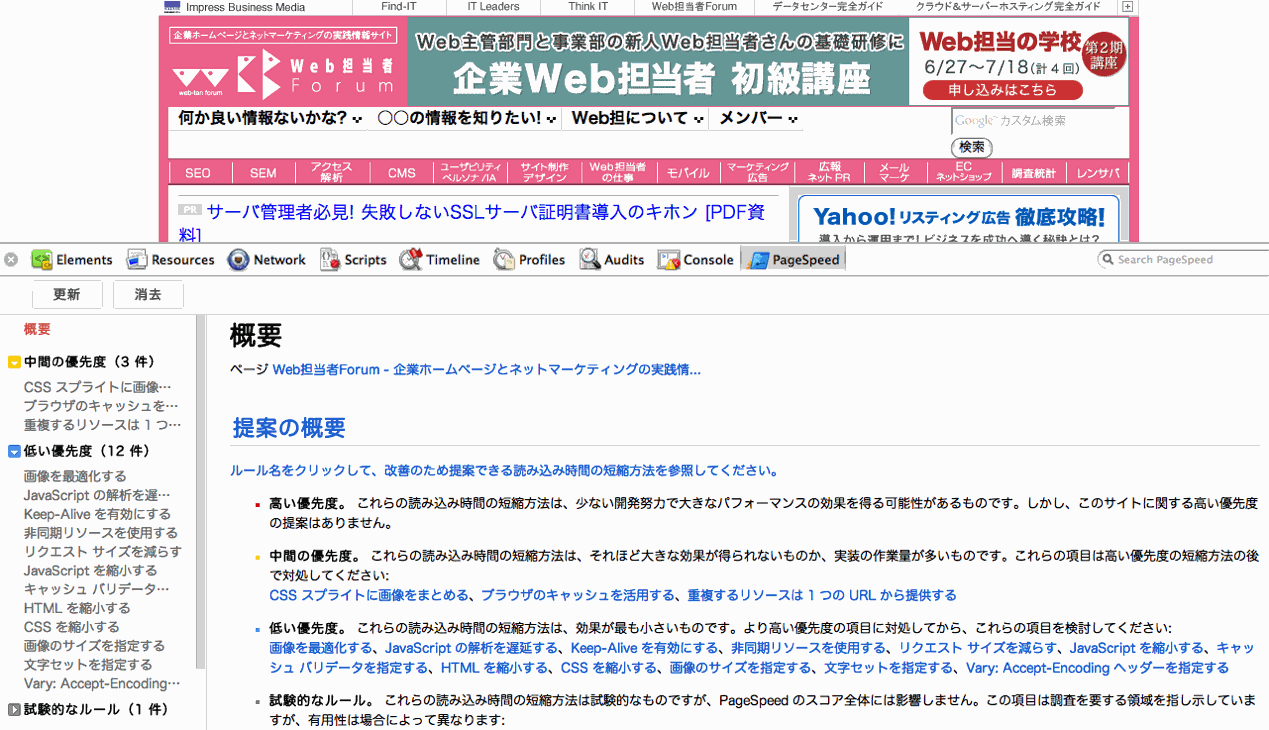Click the Google カスタム検索 field
Image resolution: width=1269 pixels, height=730 pixels.
coord(1032,121)
